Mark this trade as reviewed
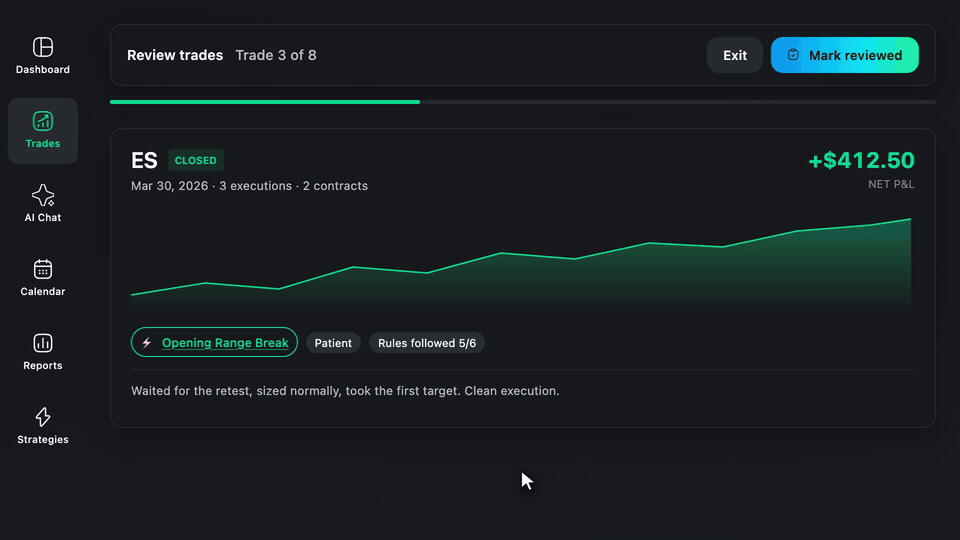Image resolution: width=960 pixels, height=540 pixels. [x=845, y=55]
